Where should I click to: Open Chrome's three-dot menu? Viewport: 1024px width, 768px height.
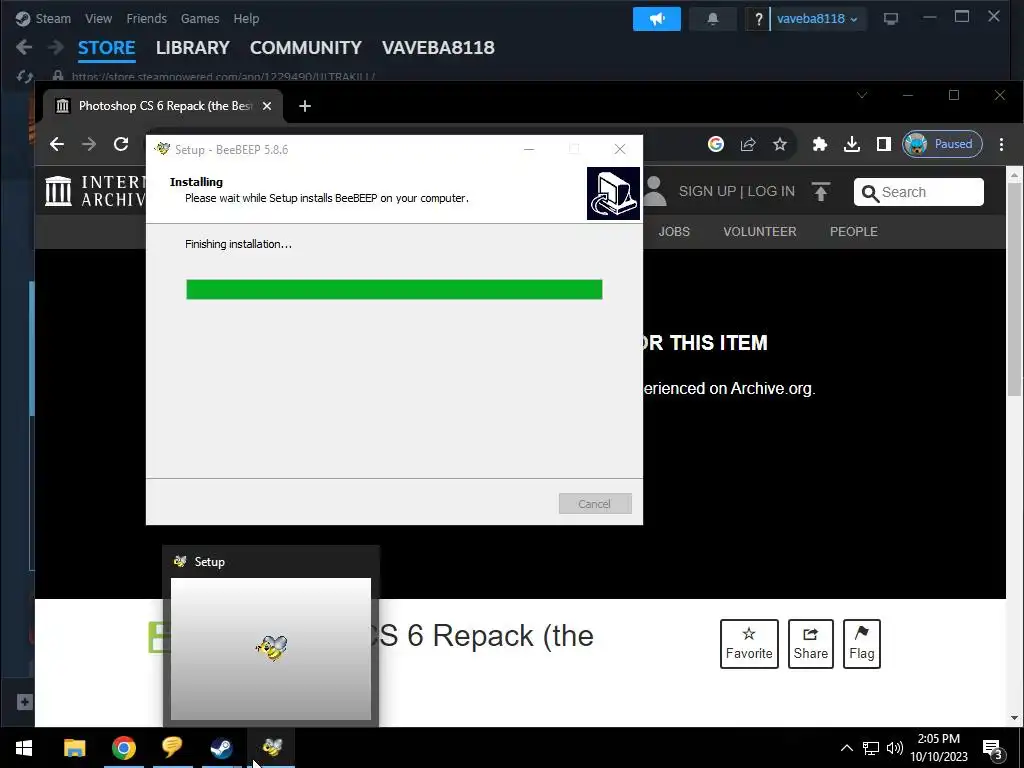click(1001, 144)
